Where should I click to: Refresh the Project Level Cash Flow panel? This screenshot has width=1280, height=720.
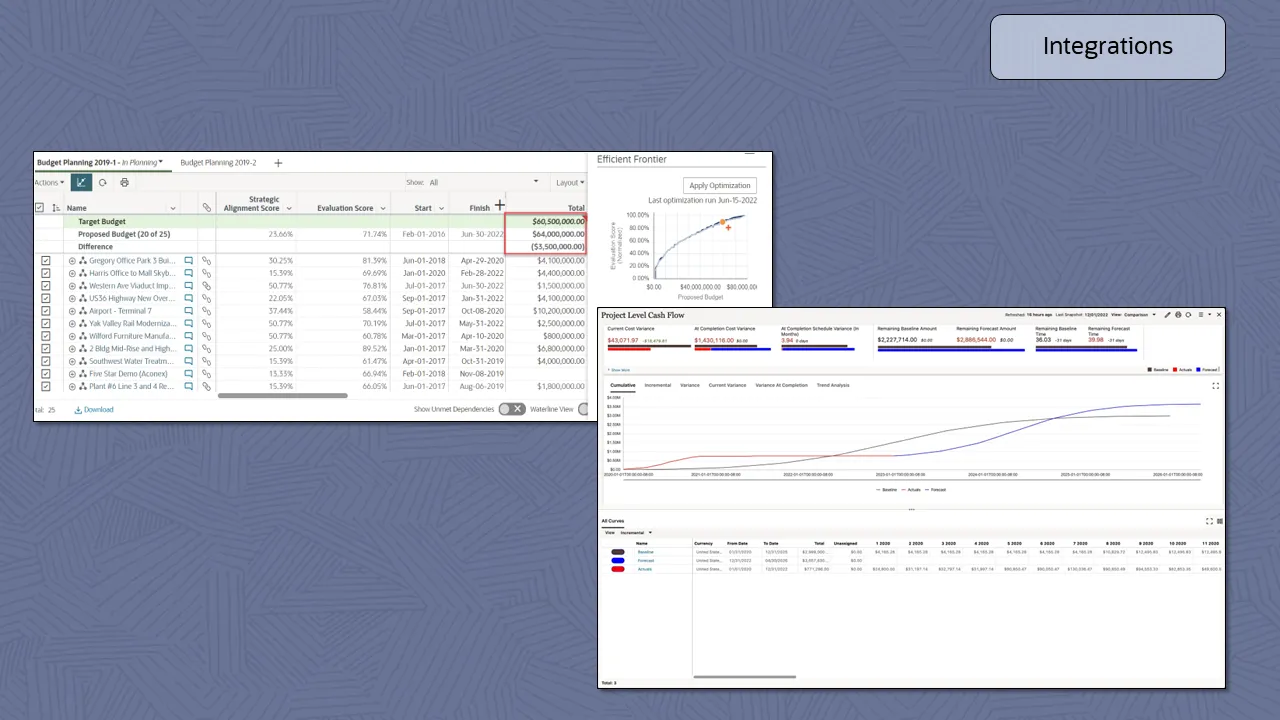tap(1188, 315)
